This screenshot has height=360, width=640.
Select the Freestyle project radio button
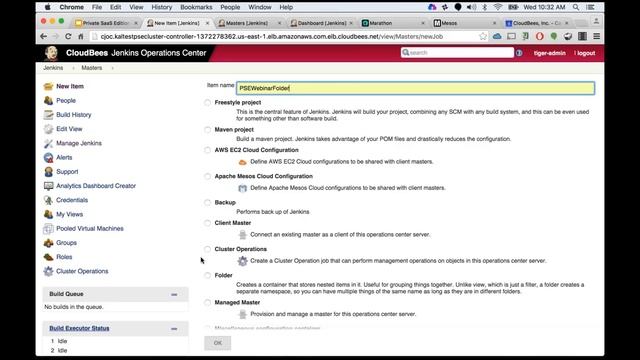pos(207,102)
